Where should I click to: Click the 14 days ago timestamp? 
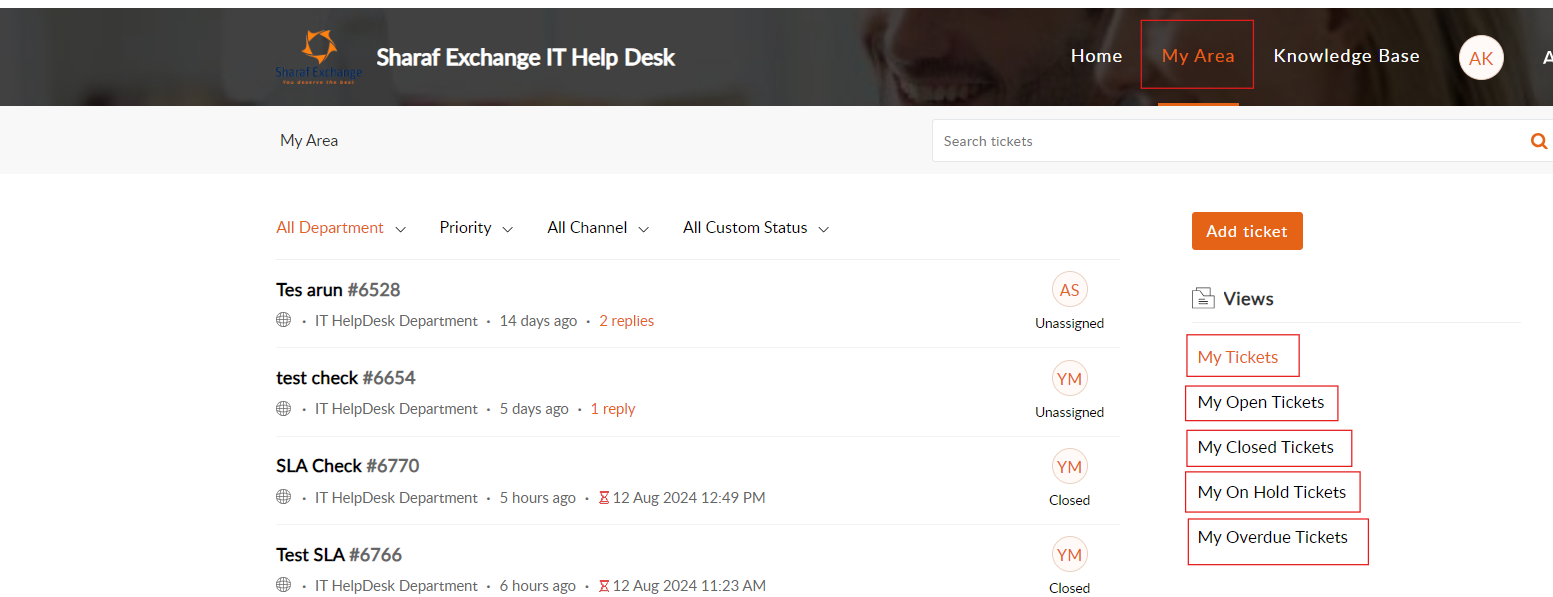point(538,321)
